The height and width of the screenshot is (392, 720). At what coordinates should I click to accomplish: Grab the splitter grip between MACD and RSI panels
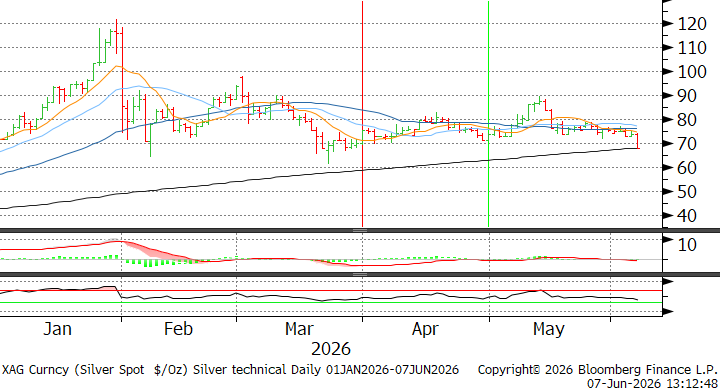(360, 274)
